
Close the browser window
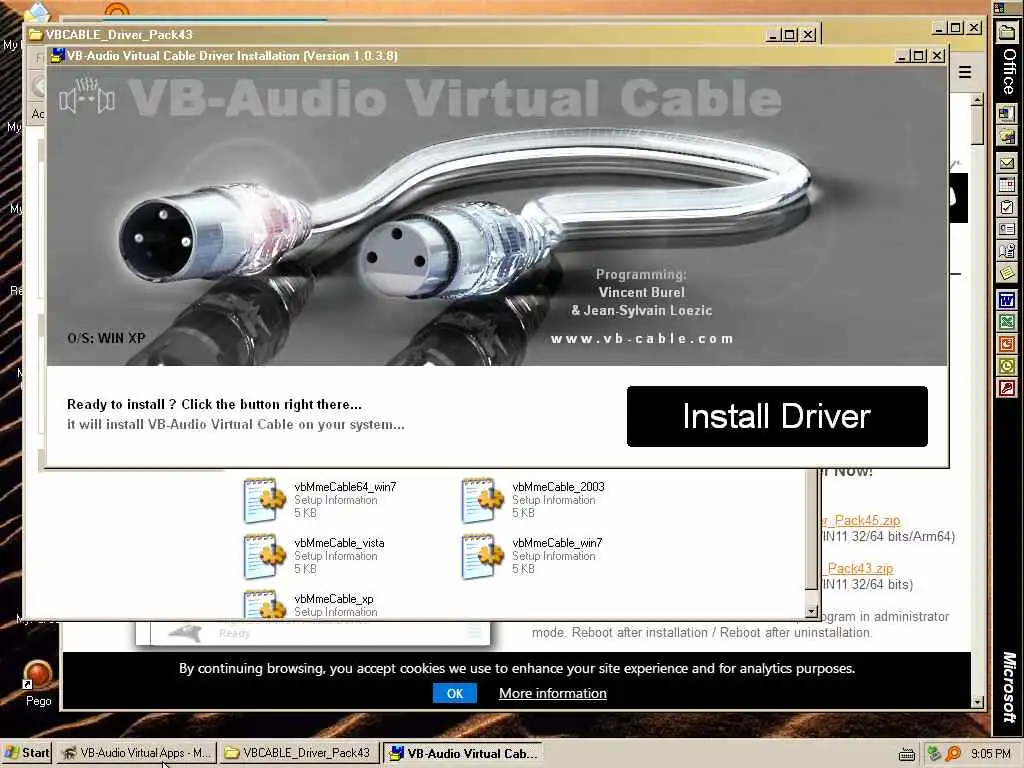[x=974, y=27]
